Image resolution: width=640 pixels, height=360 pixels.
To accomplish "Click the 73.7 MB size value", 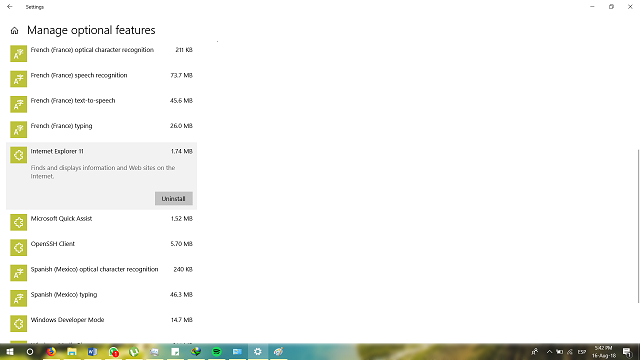I will (x=181, y=75).
